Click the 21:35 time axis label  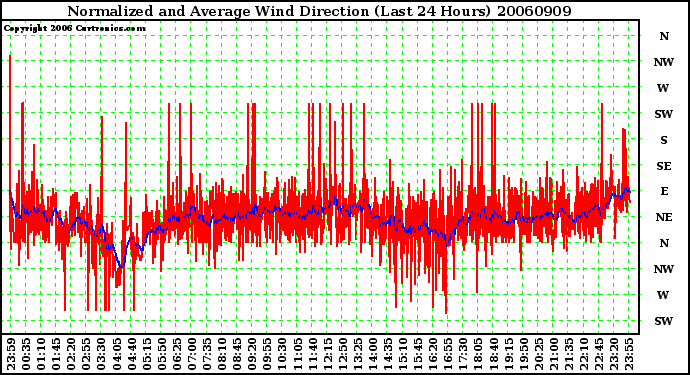pyautogui.click(x=569, y=354)
